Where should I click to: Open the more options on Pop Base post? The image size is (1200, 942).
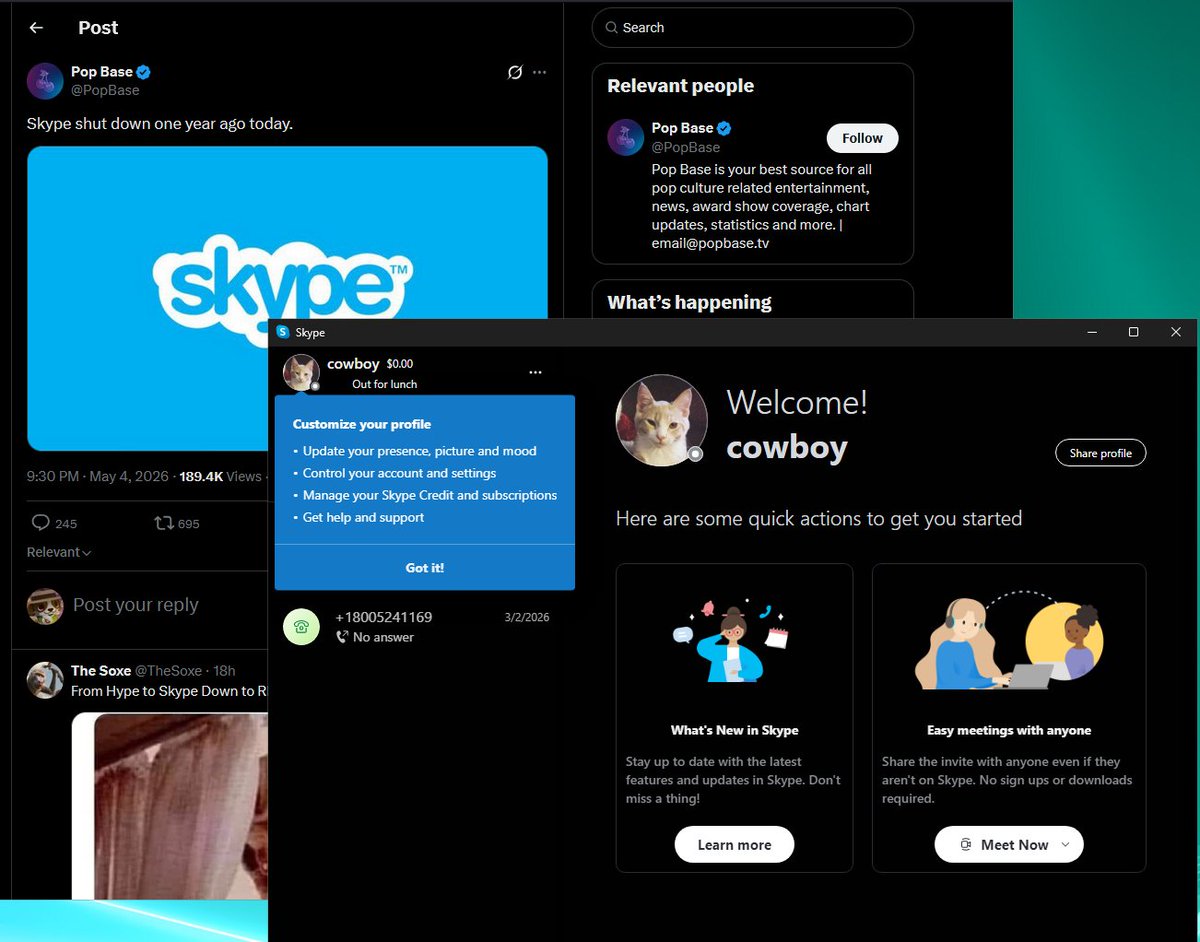540,72
